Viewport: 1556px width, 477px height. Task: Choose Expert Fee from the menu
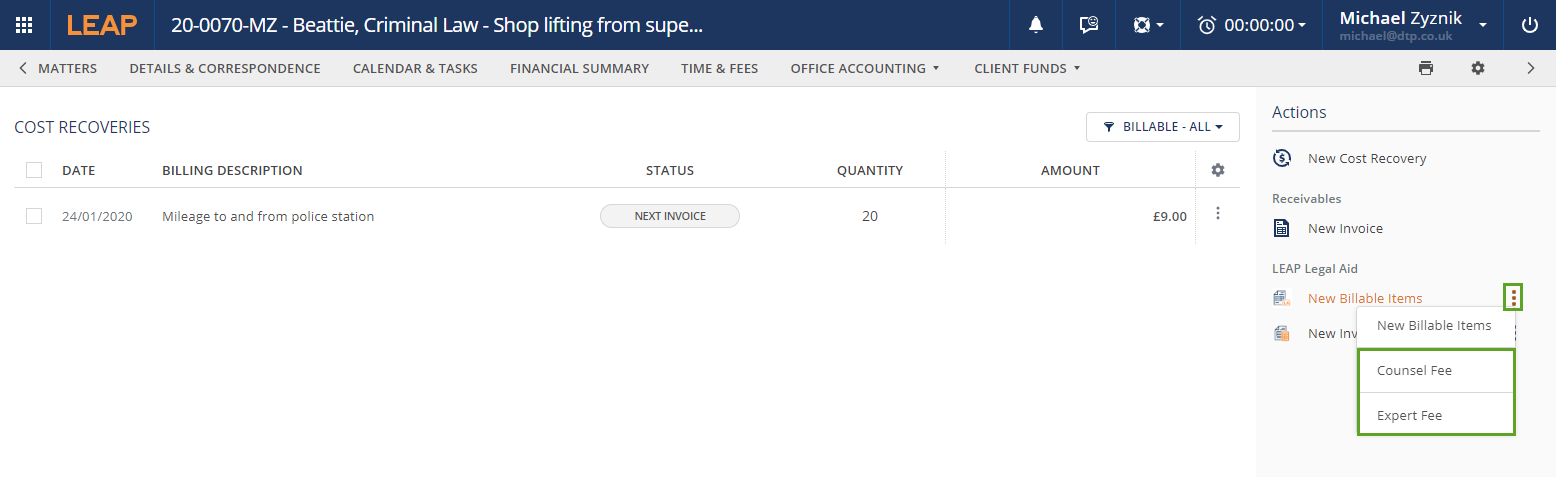pyautogui.click(x=1409, y=415)
